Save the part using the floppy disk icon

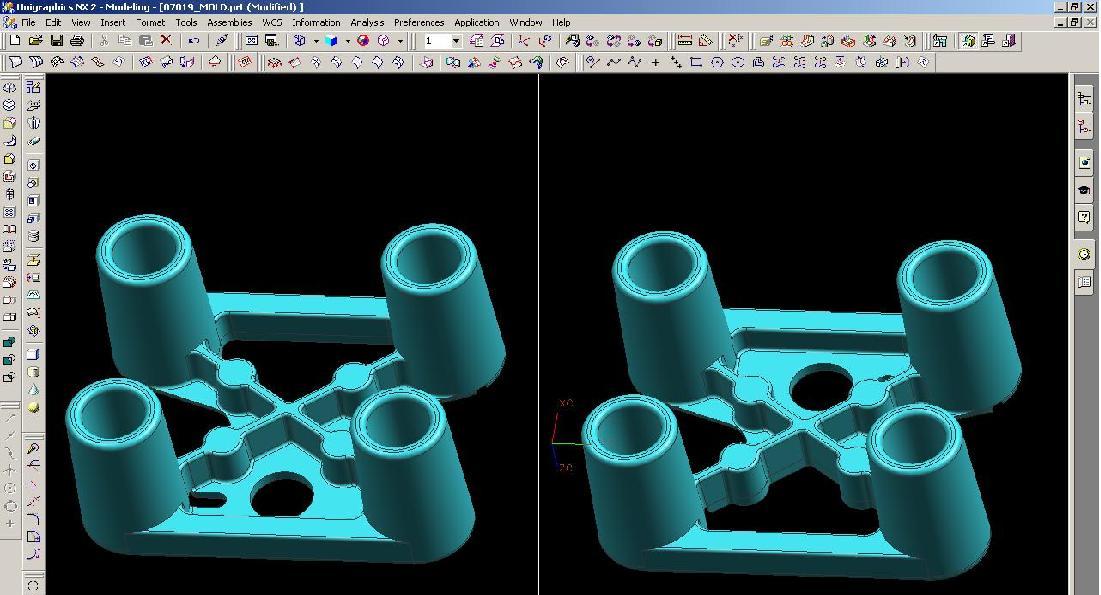(57, 41)
